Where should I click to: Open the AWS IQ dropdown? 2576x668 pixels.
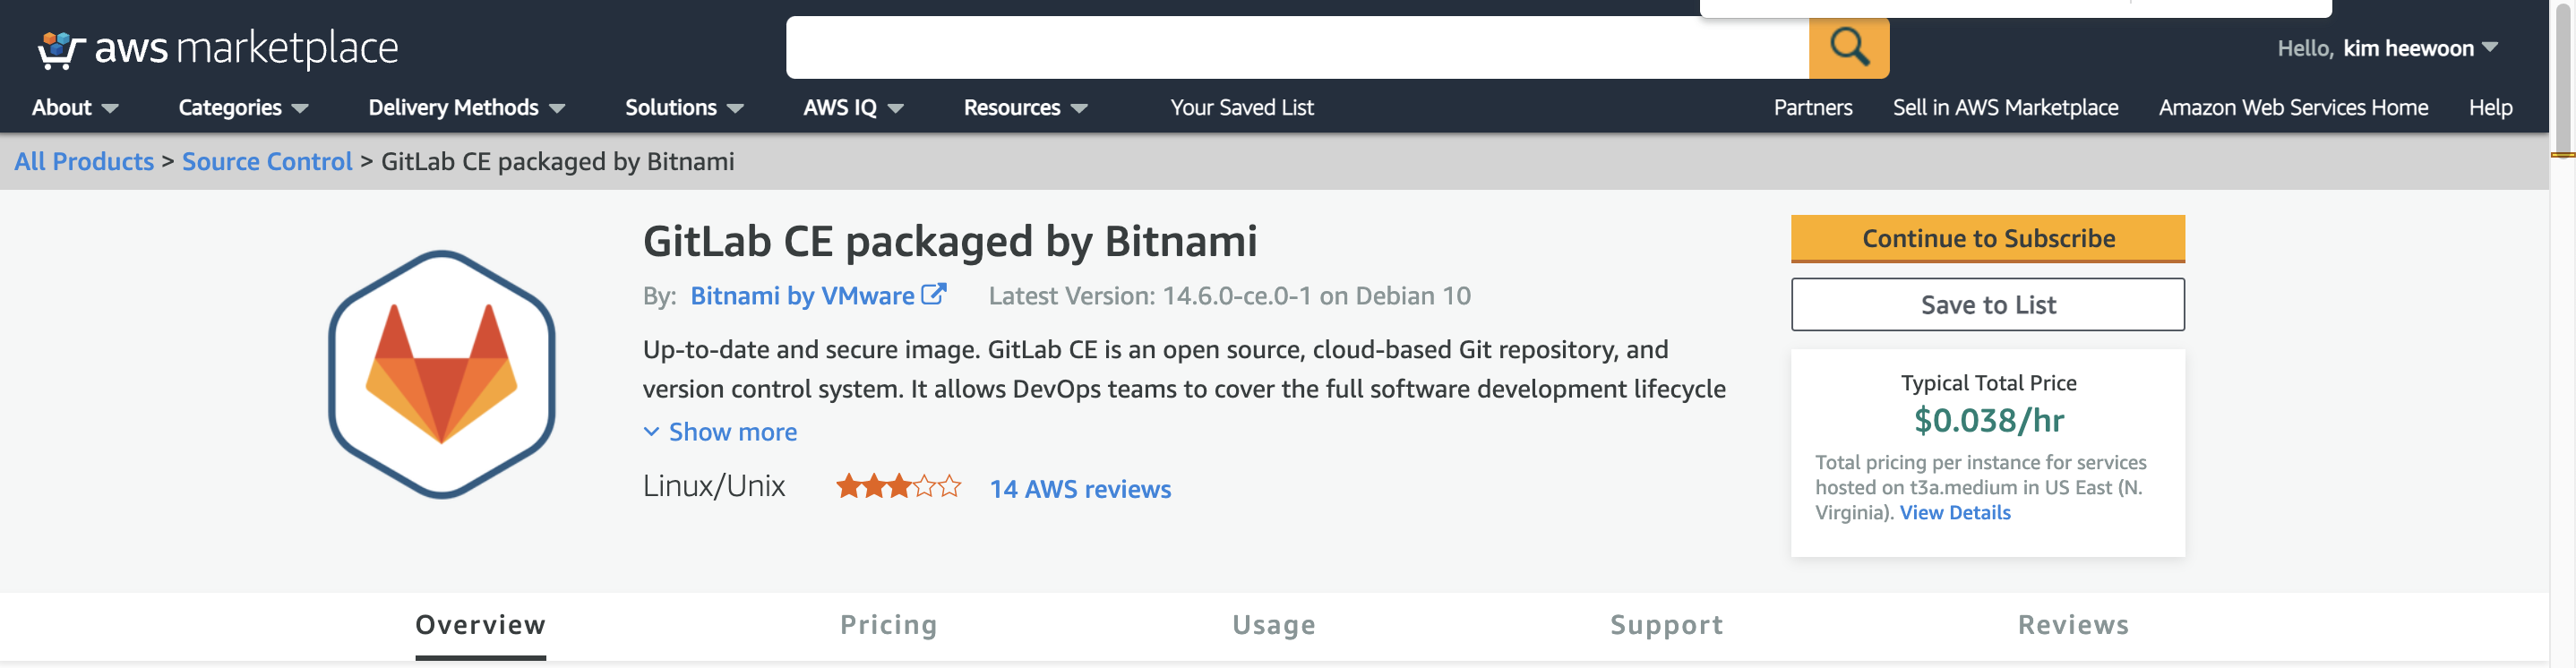853,108
